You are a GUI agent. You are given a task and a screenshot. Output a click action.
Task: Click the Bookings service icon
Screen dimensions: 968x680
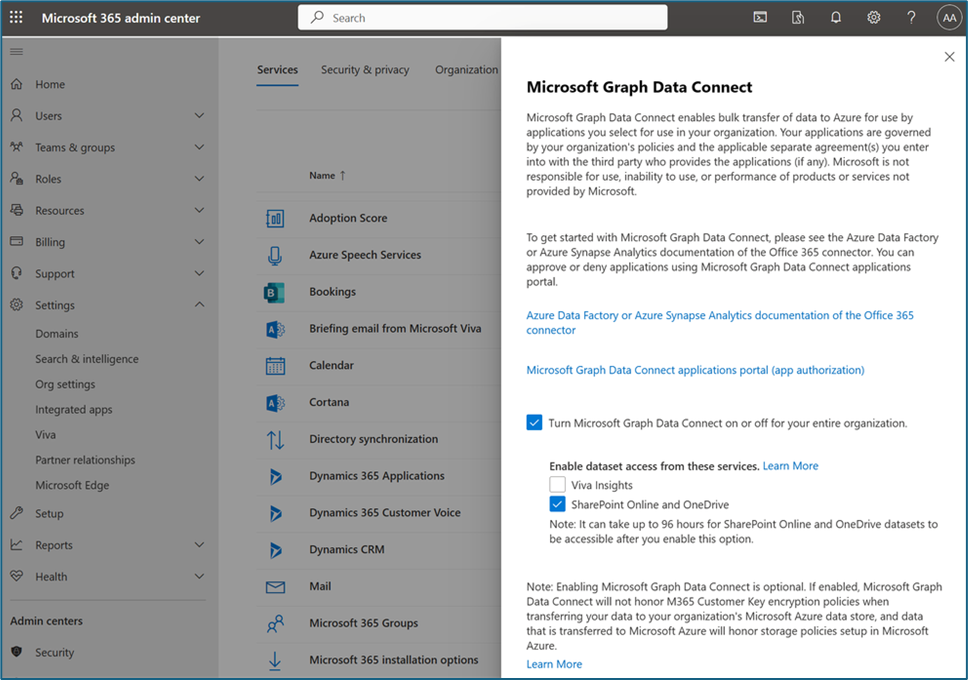pyautogui.click(x=275, y=292)
